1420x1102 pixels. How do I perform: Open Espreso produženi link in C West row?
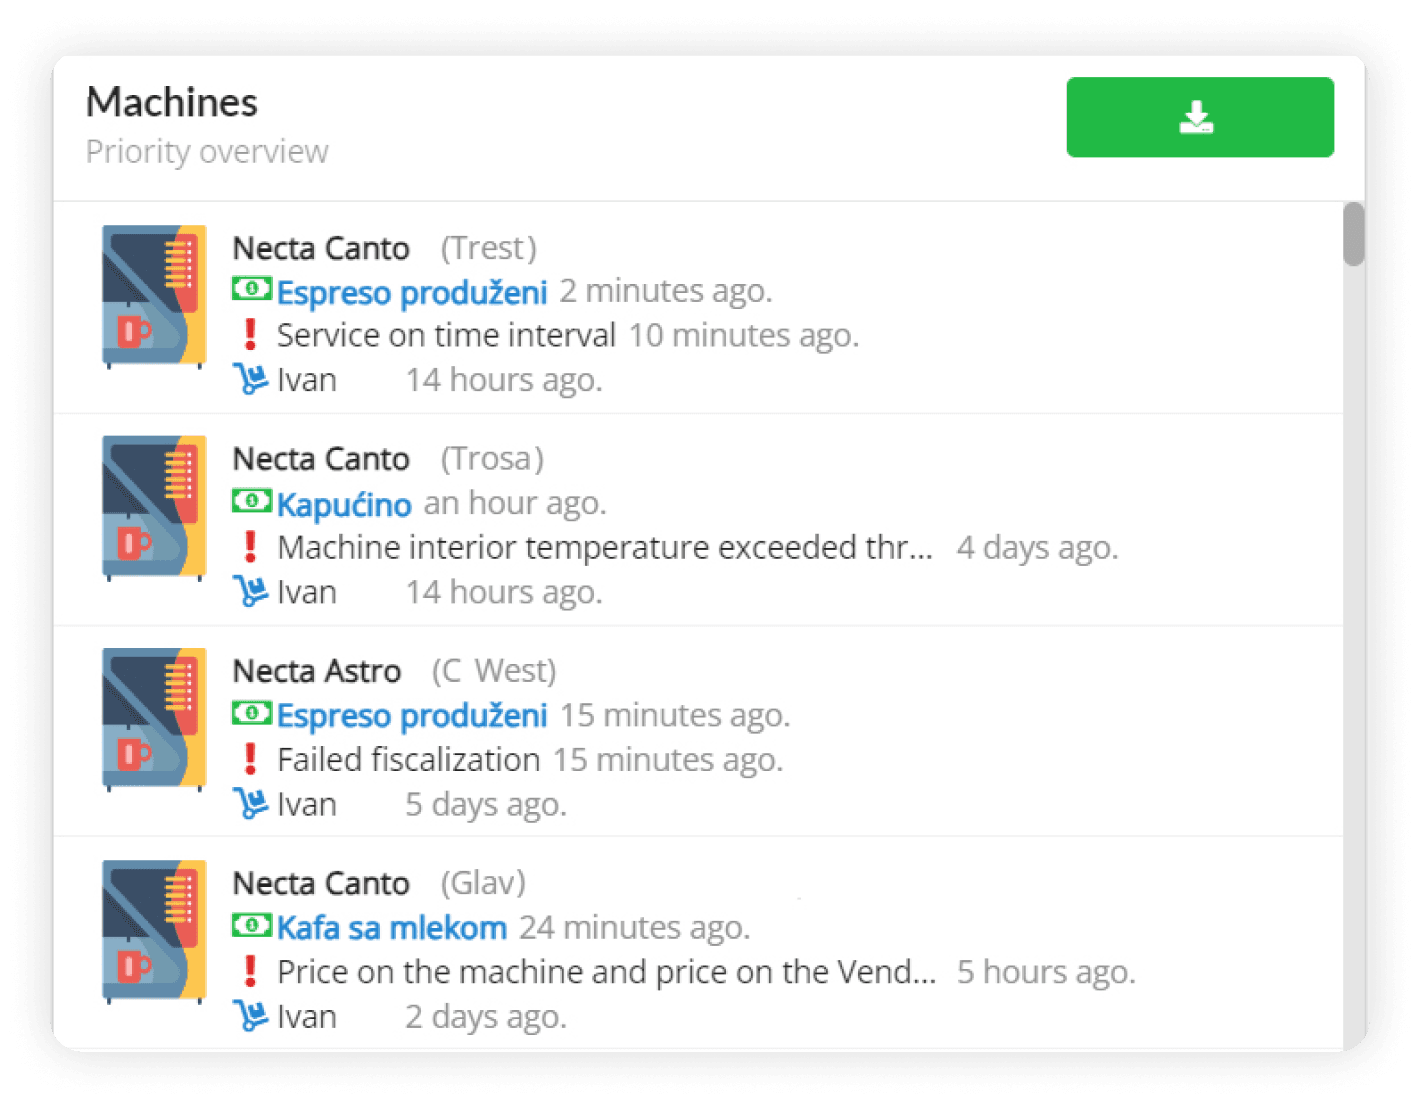click(x=412, y=716)
